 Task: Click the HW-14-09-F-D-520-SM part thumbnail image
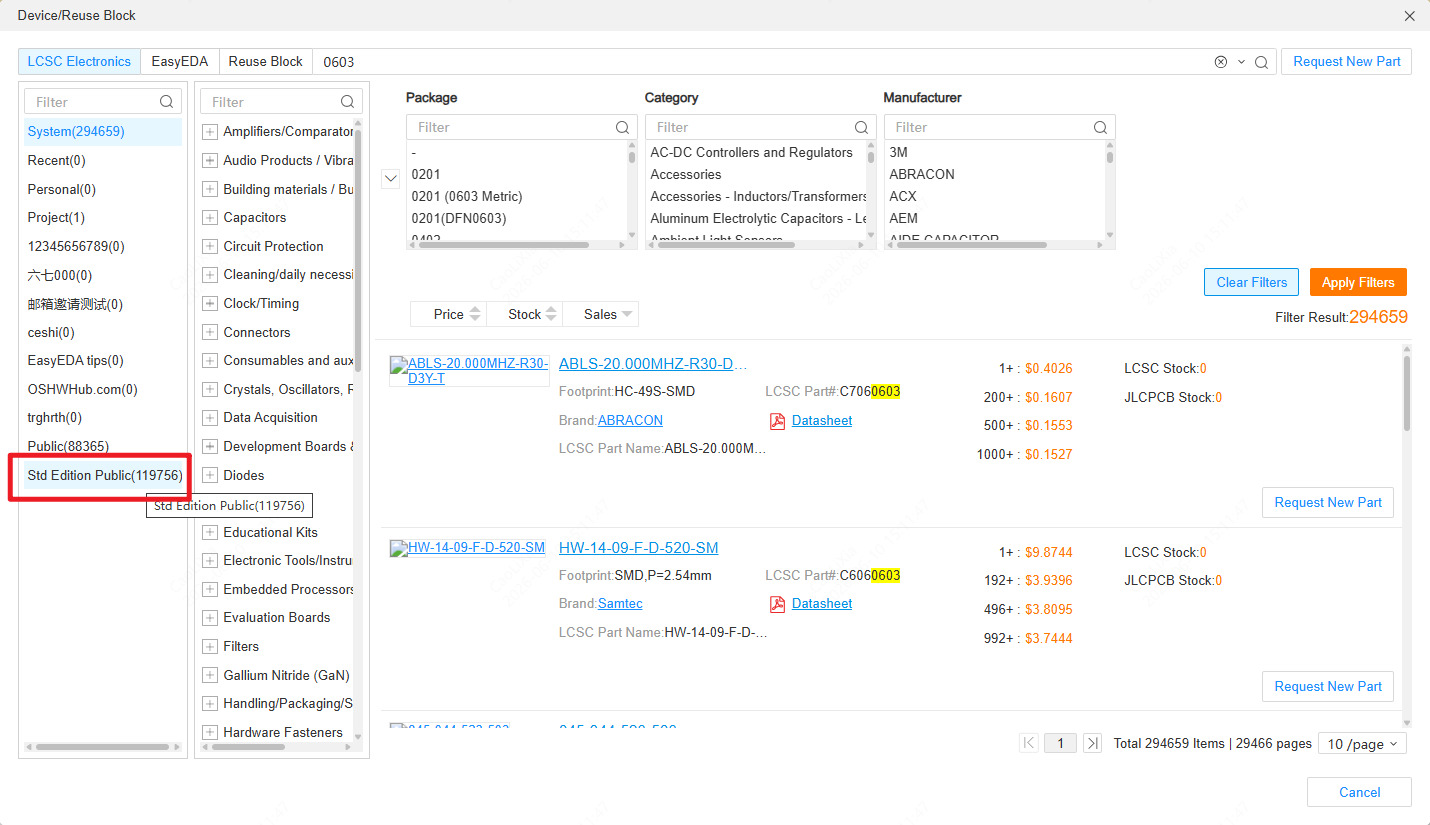(x=469, y=548)
